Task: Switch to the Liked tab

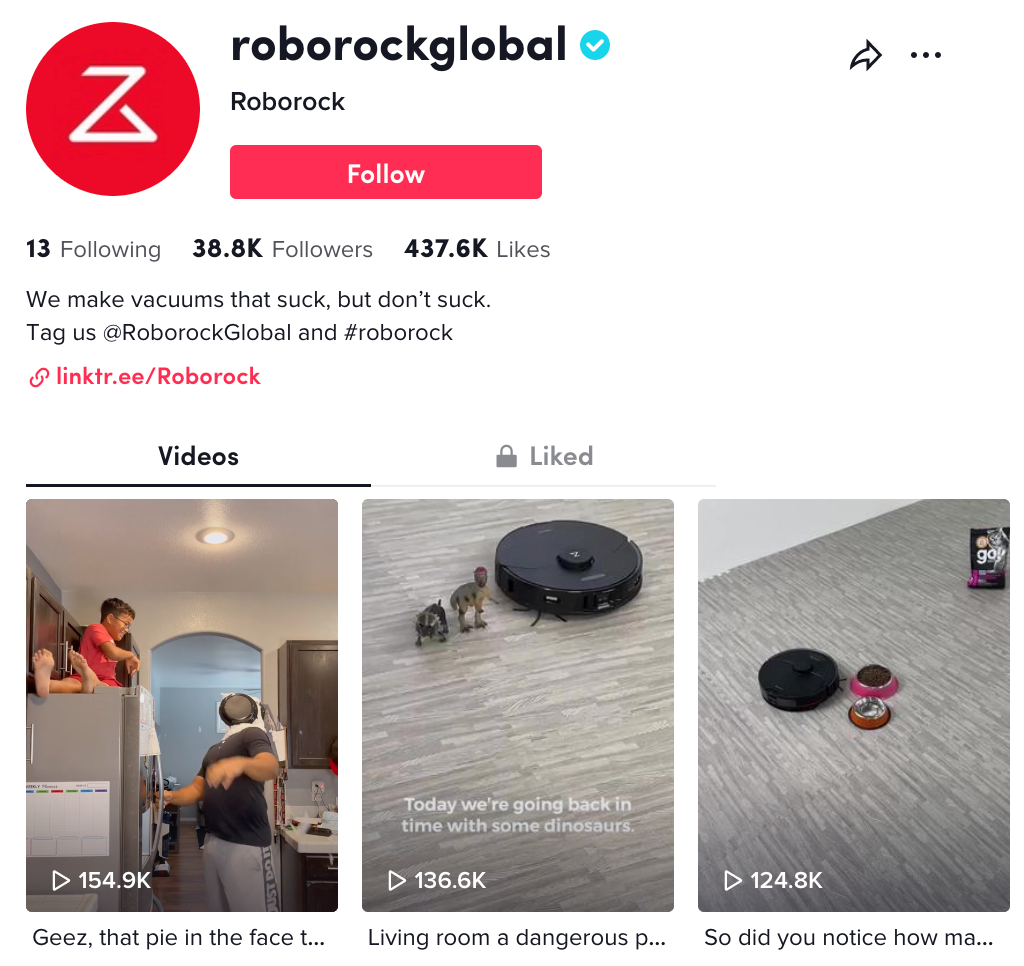Action: (x=543, y=457)
